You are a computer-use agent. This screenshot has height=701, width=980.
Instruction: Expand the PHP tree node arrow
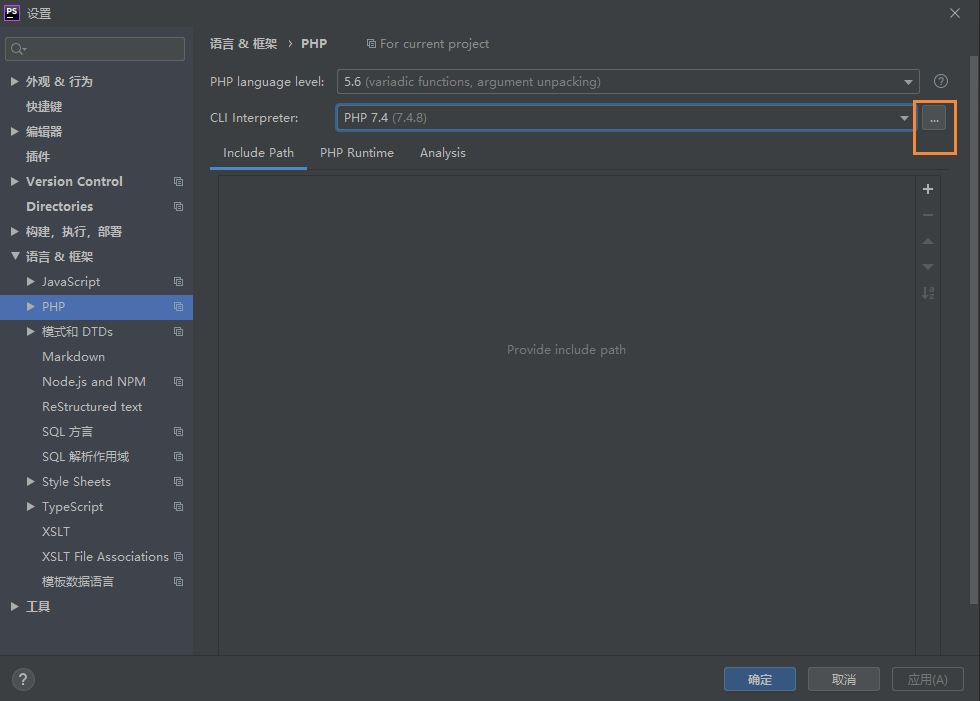(31, 307)
